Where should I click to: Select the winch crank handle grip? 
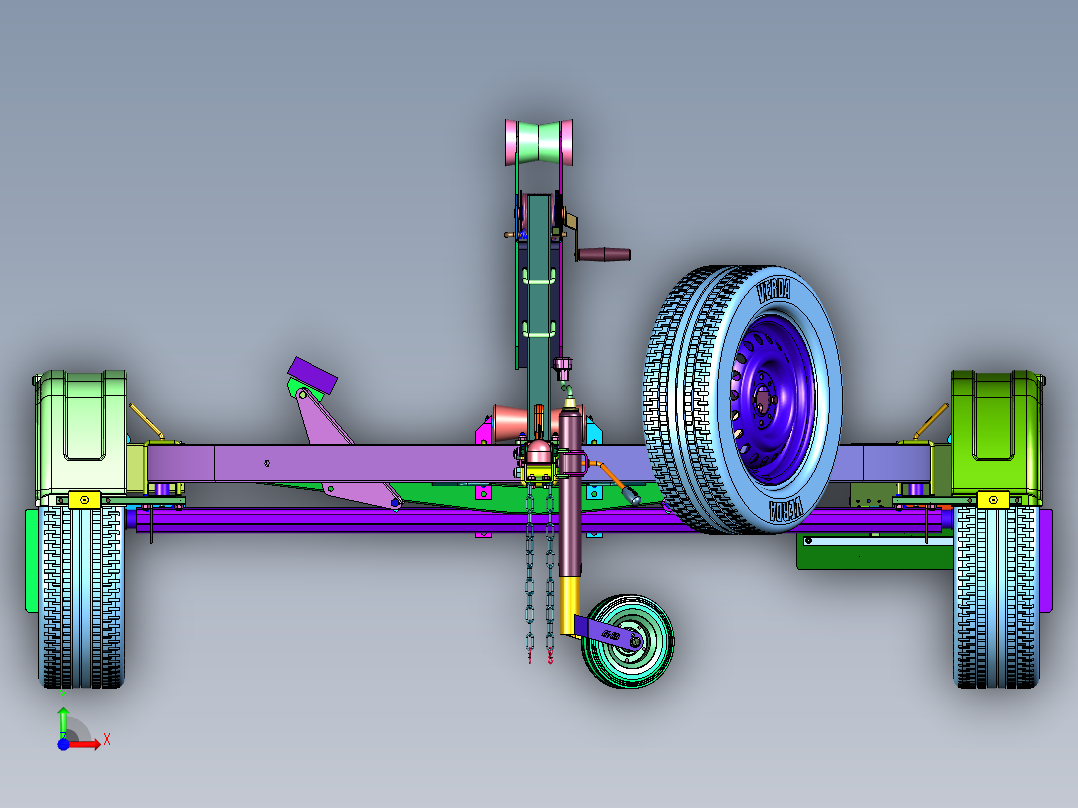click(604, 254)
